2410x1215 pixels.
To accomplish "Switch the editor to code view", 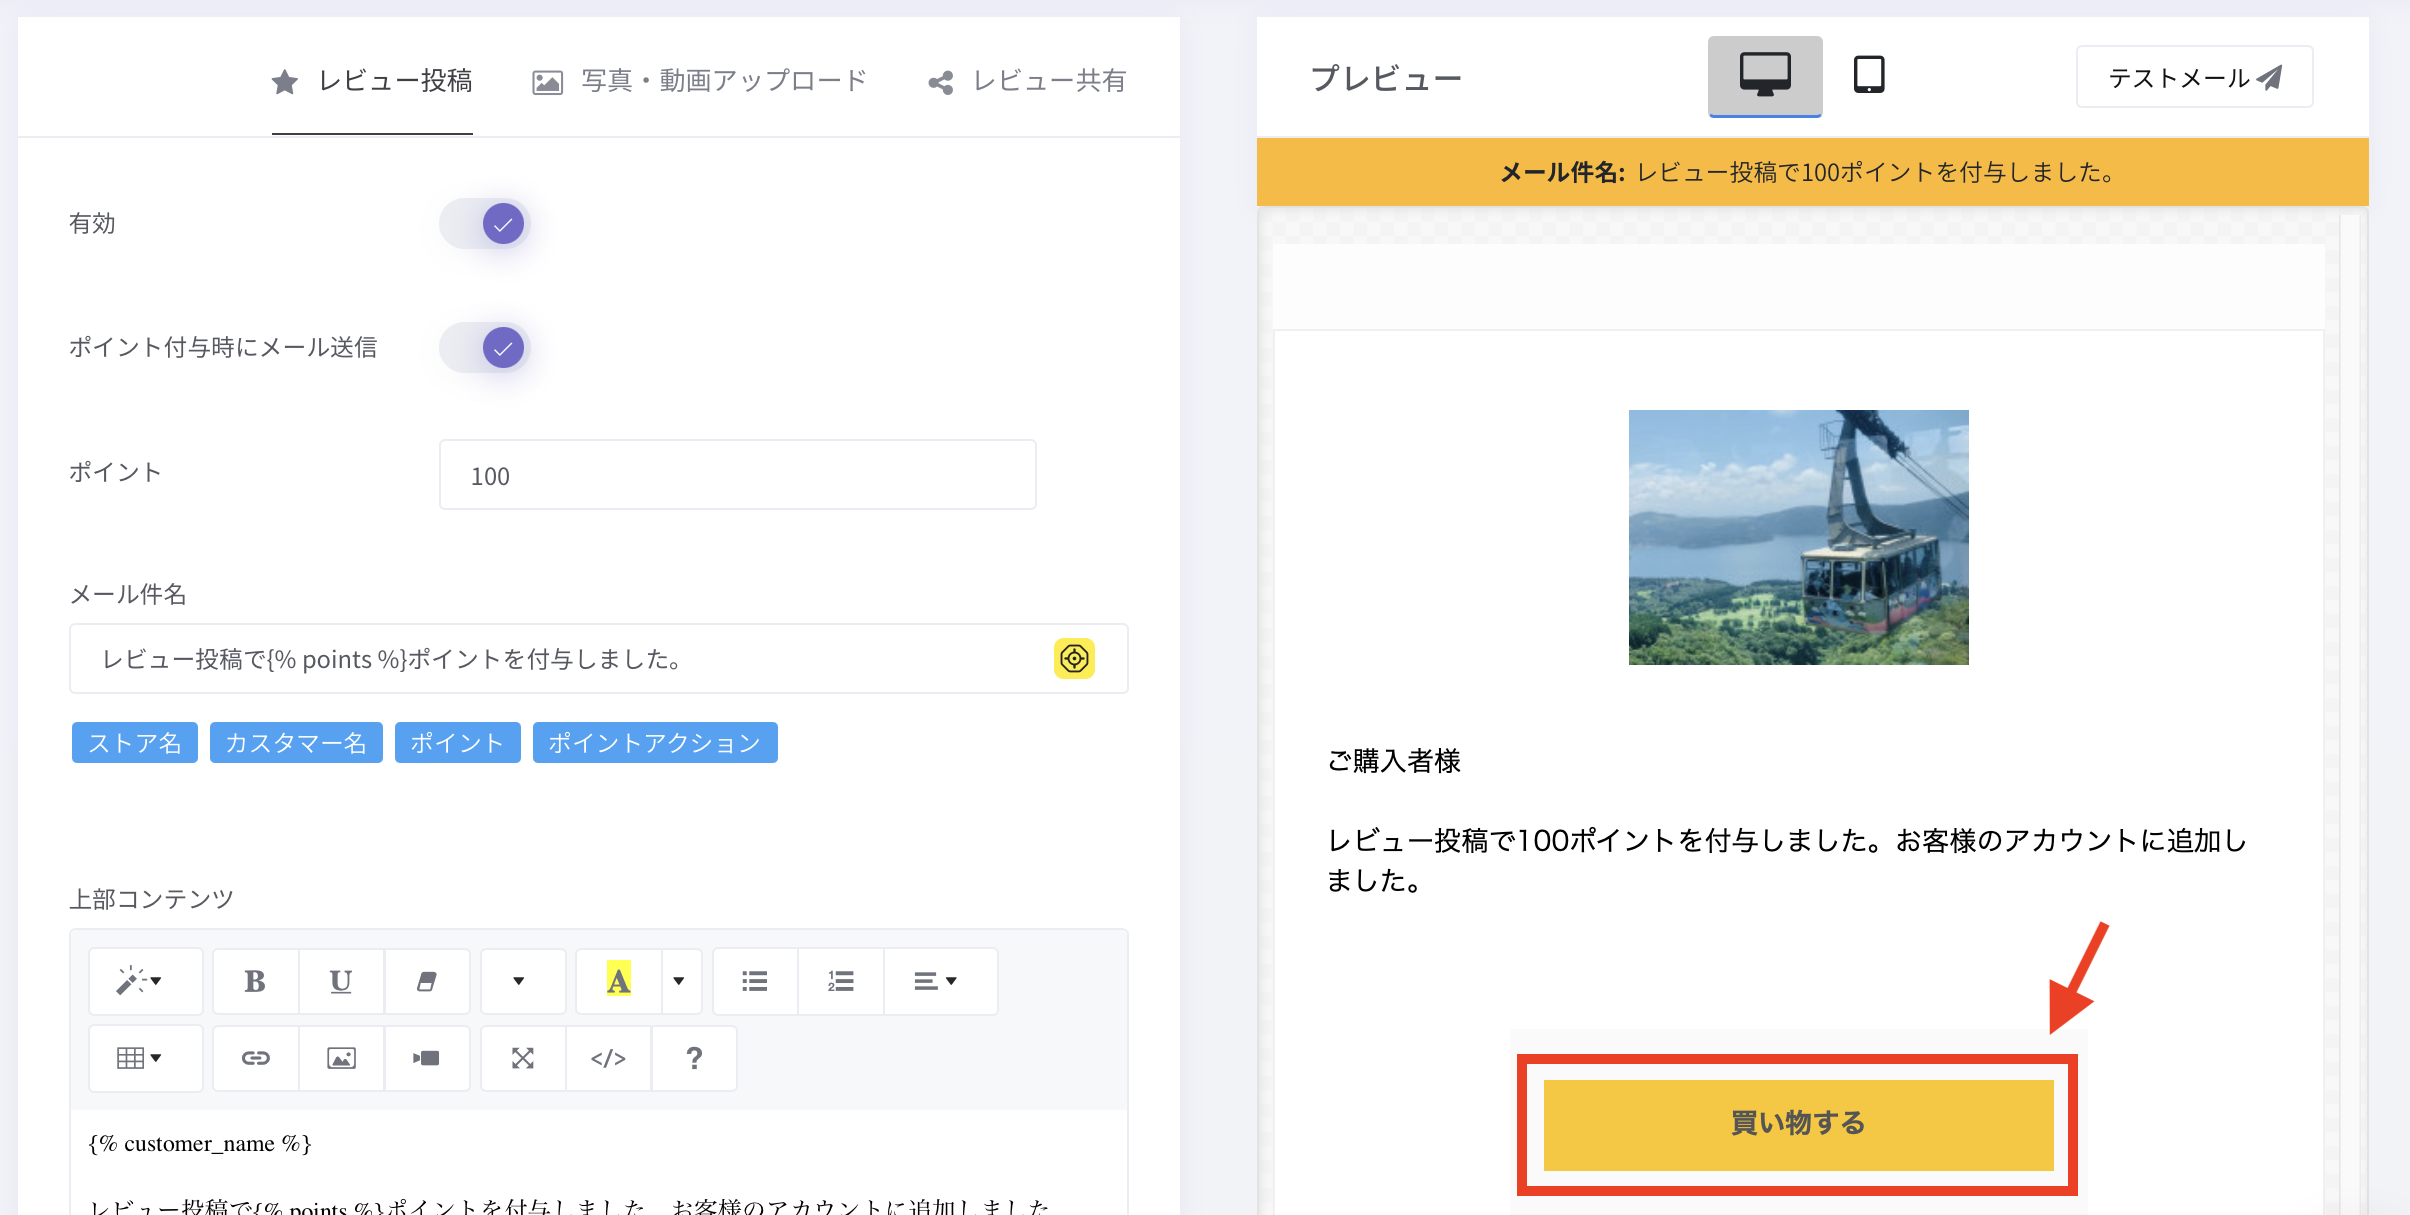I will [x=608, y=1058].
